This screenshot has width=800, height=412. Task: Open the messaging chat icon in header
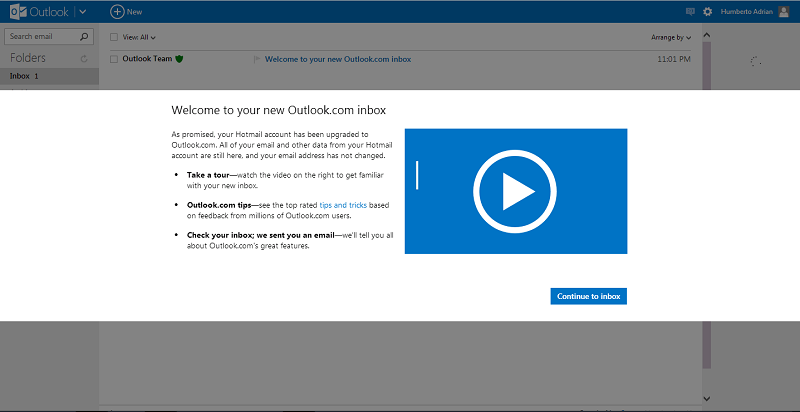coord(690,12)
